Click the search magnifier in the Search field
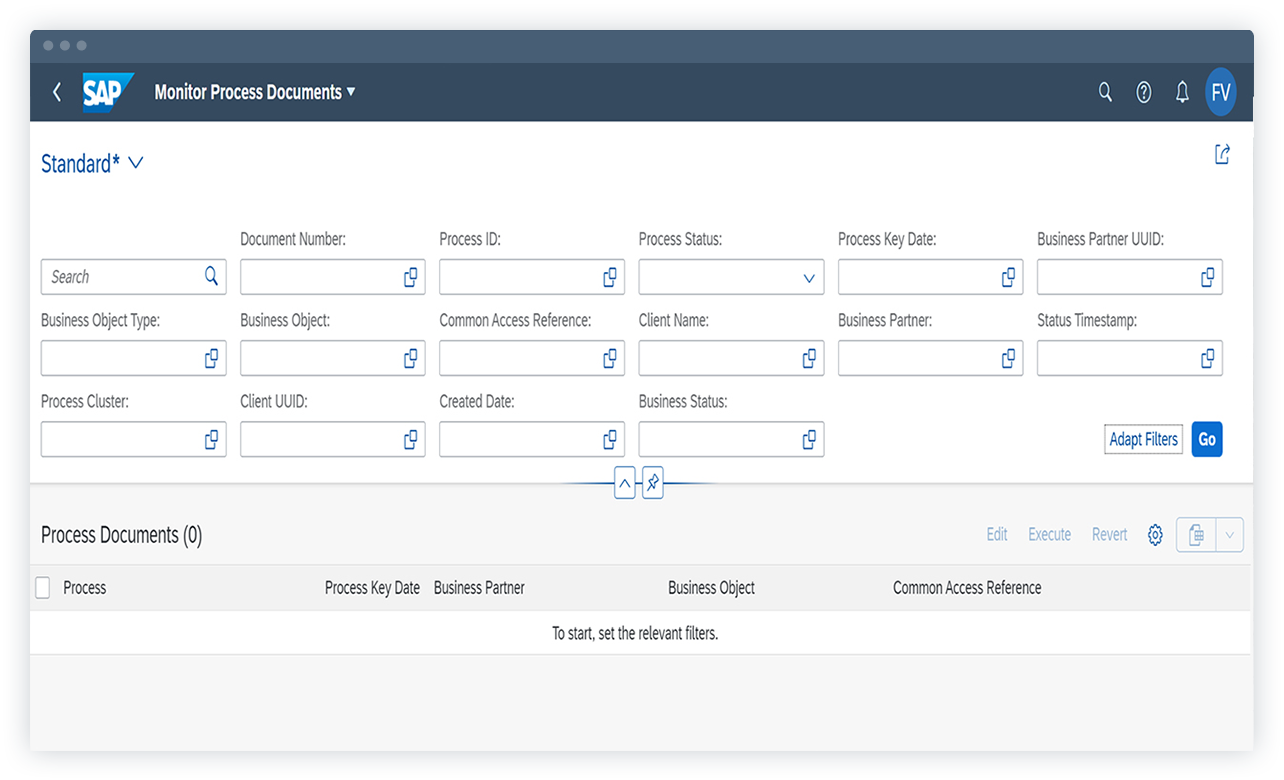The image size is (1284, 780). tap(211, 276)
